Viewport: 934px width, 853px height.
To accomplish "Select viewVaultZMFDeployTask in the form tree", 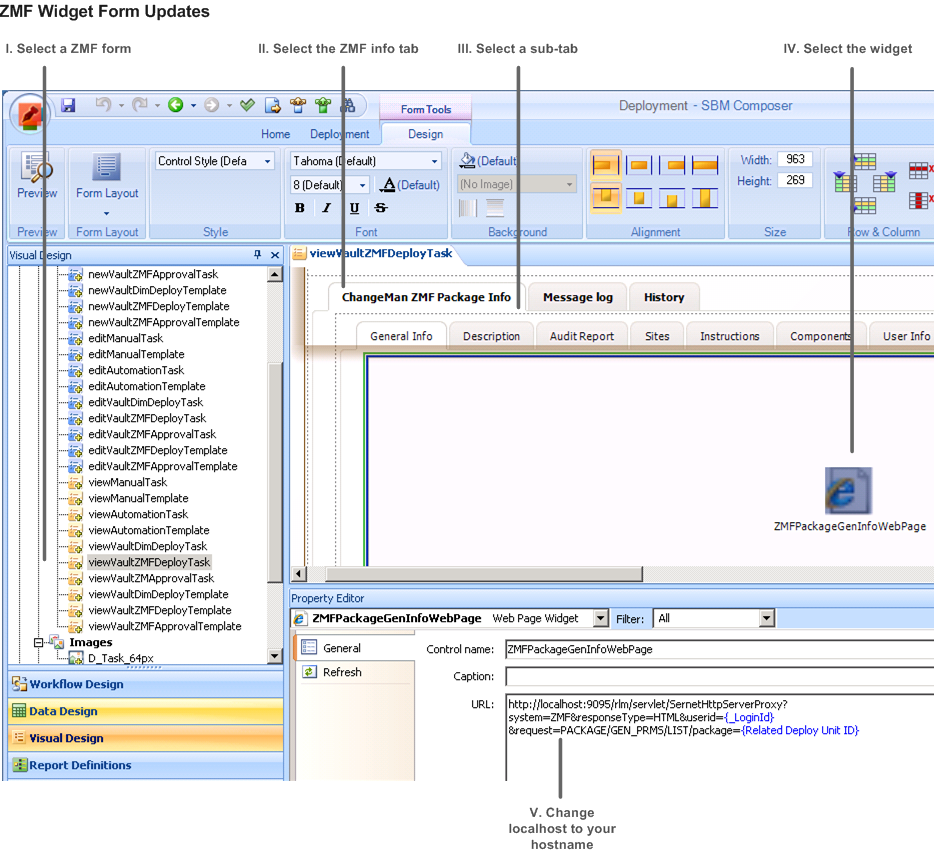I will point(149,562).
